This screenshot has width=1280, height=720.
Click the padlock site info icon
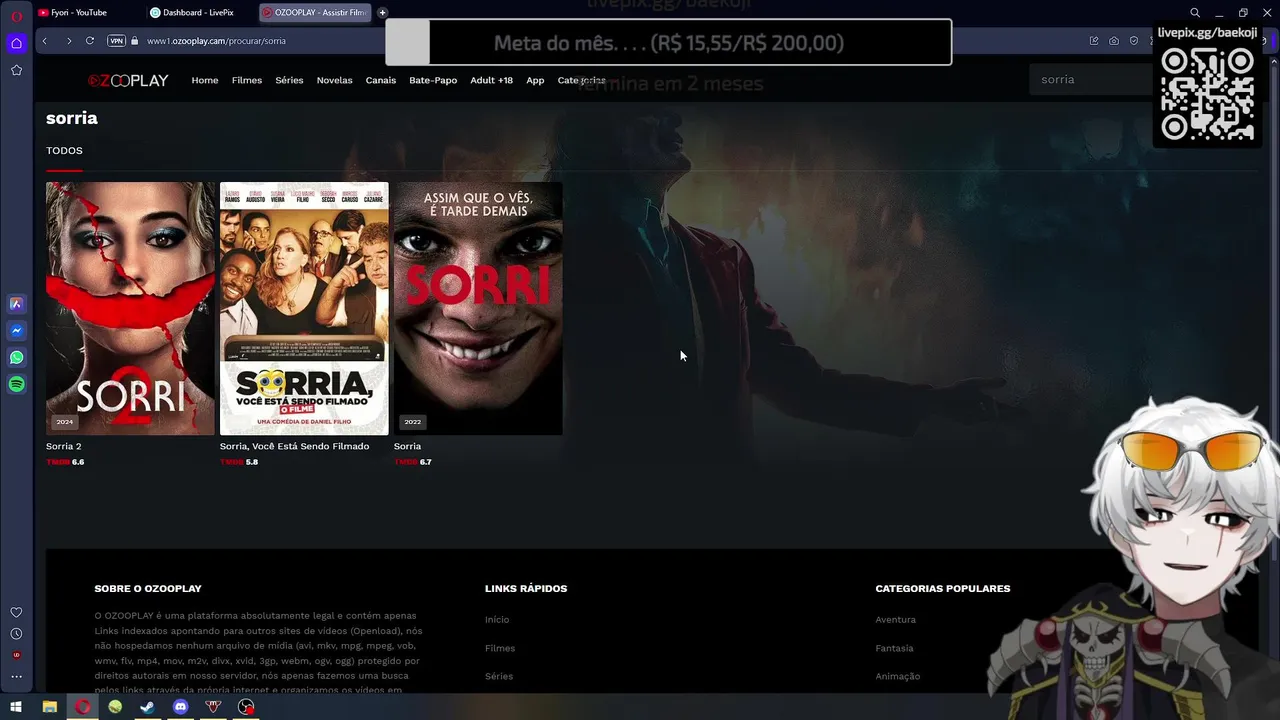(136, 41)
